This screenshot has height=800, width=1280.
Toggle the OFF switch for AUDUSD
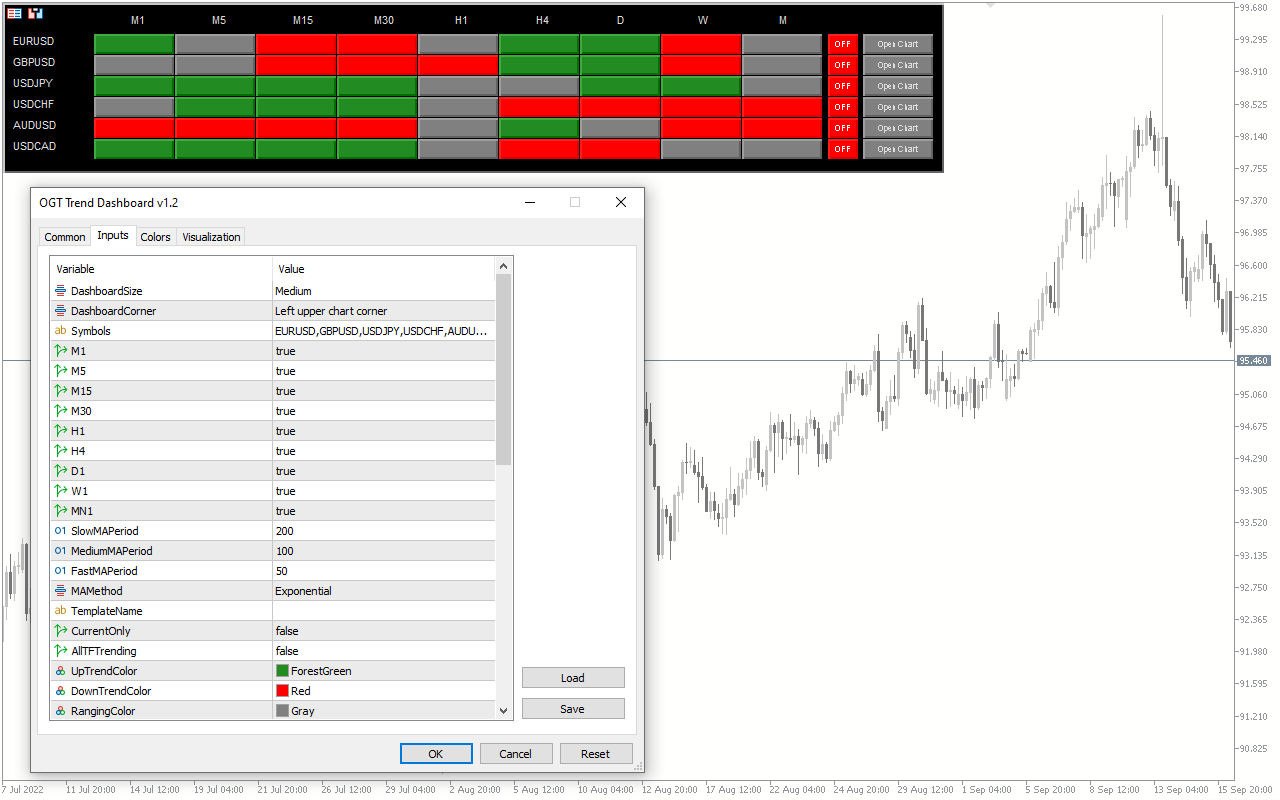842,128
